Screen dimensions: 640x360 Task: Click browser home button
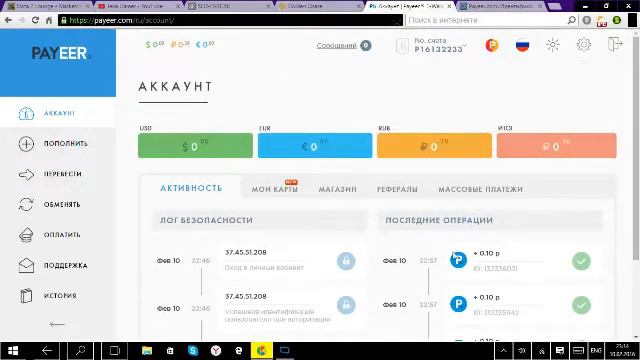tap(49, 20)
